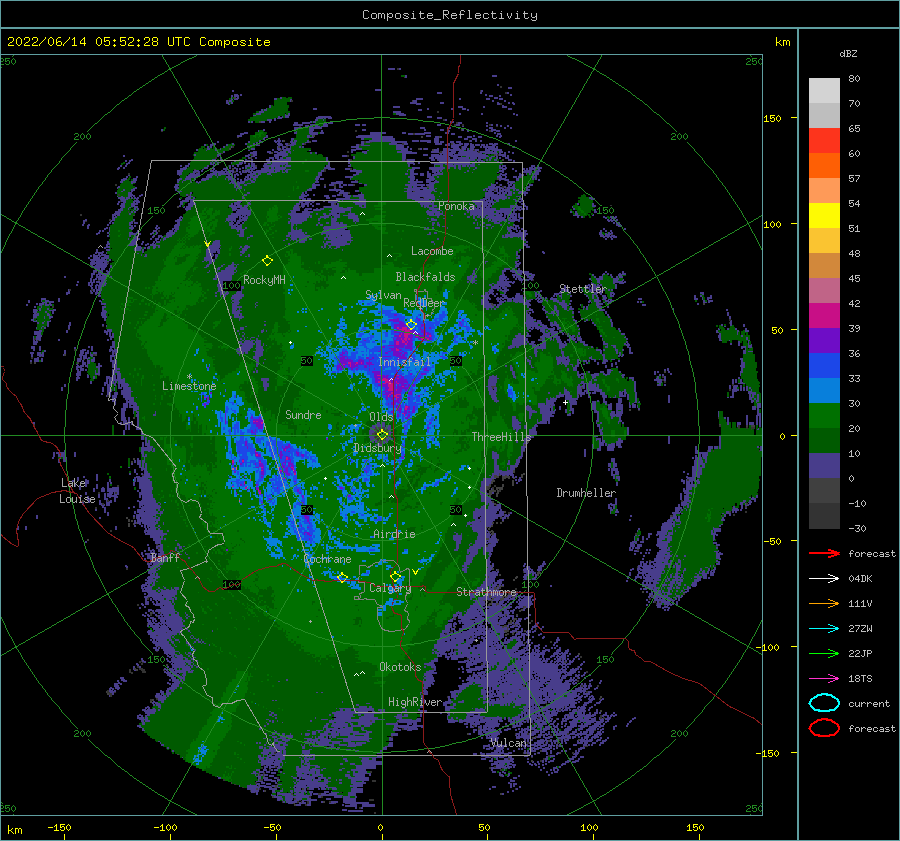Click the orange 111V arrow in legend
This screenshot has width=900, height=841.
click(x=824, y=603)
